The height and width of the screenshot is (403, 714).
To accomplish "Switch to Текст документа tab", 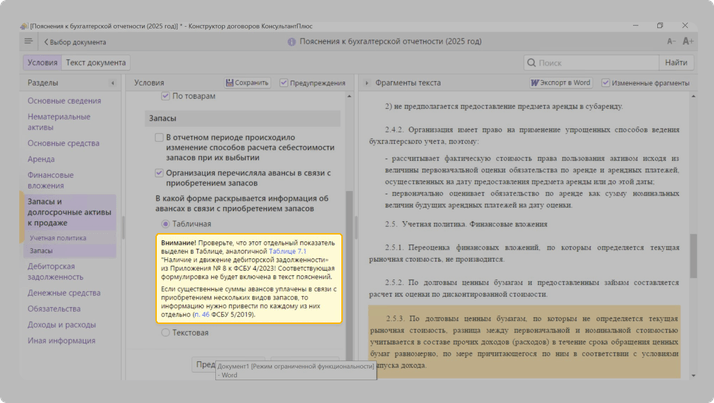I will point(96,62).
